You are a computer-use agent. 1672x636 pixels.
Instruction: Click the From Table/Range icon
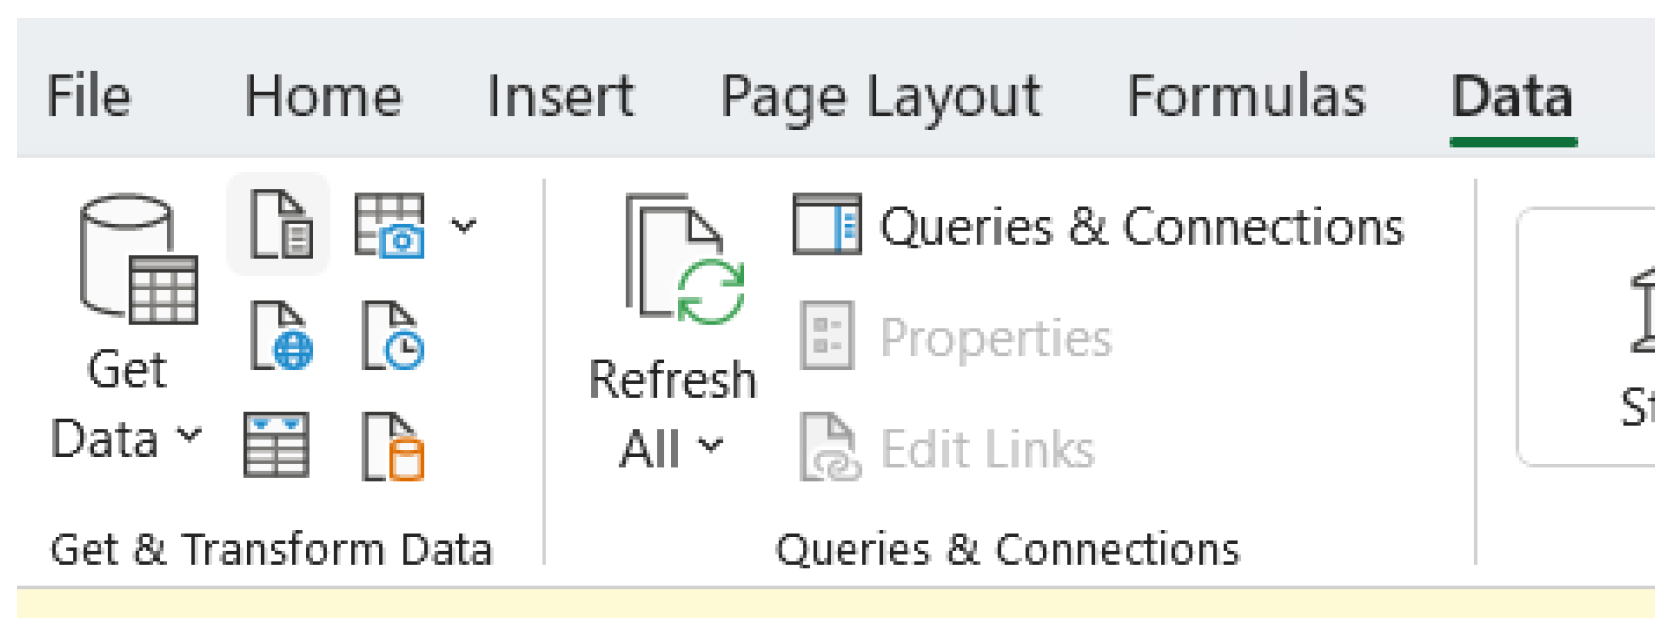click(x=277, y=446)
